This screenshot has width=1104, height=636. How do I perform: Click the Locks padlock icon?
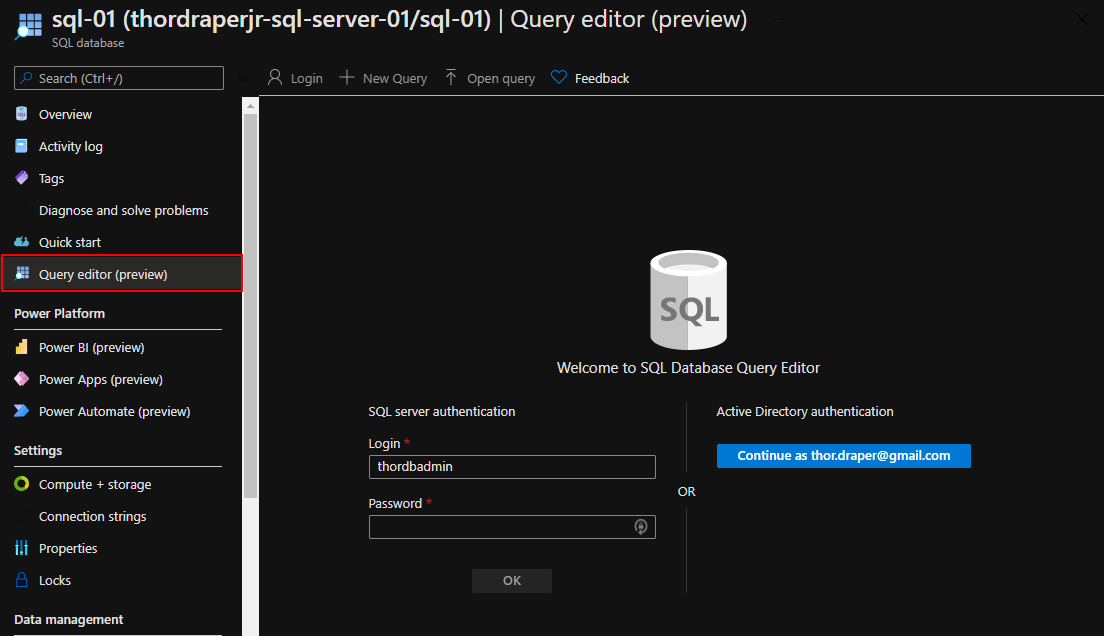pyautogui.click(x=22, y=579)
